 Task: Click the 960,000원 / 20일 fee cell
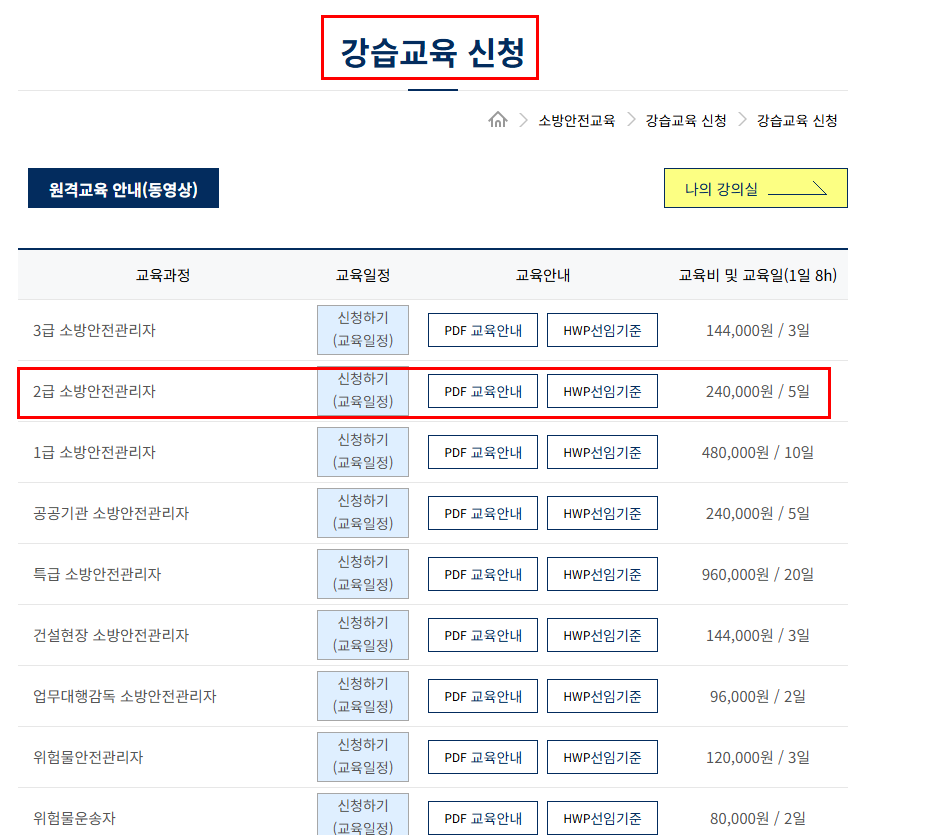click(x=757, y=574)
